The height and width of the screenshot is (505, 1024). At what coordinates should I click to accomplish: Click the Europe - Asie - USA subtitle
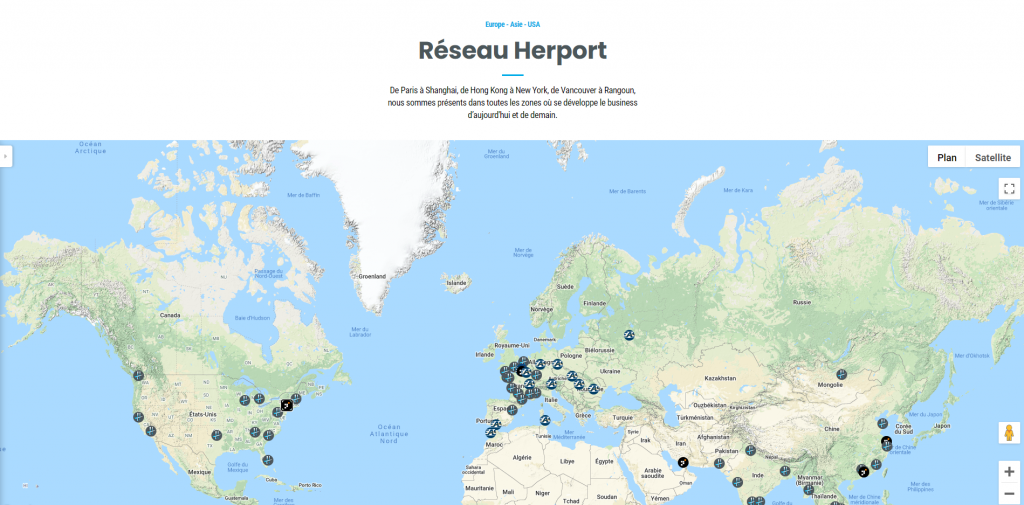(512, 24)
